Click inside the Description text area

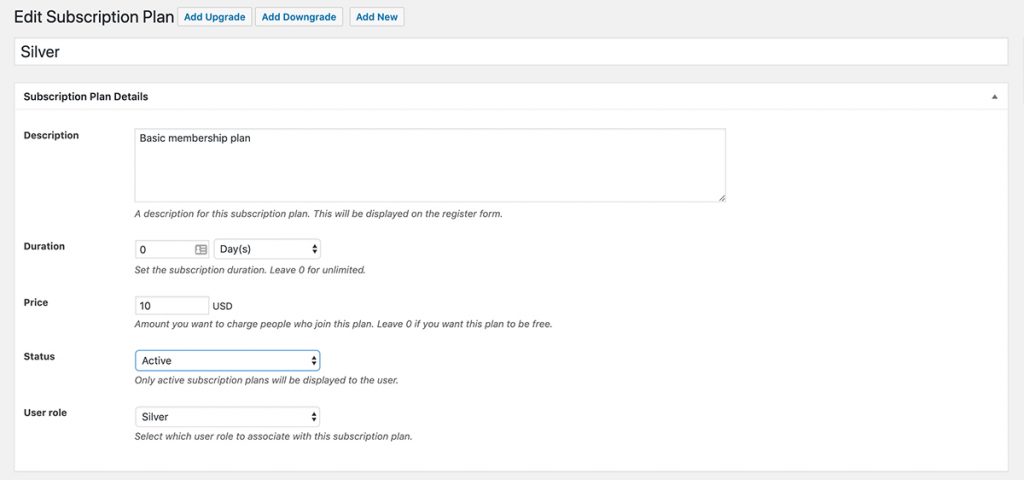coord(429,165)
